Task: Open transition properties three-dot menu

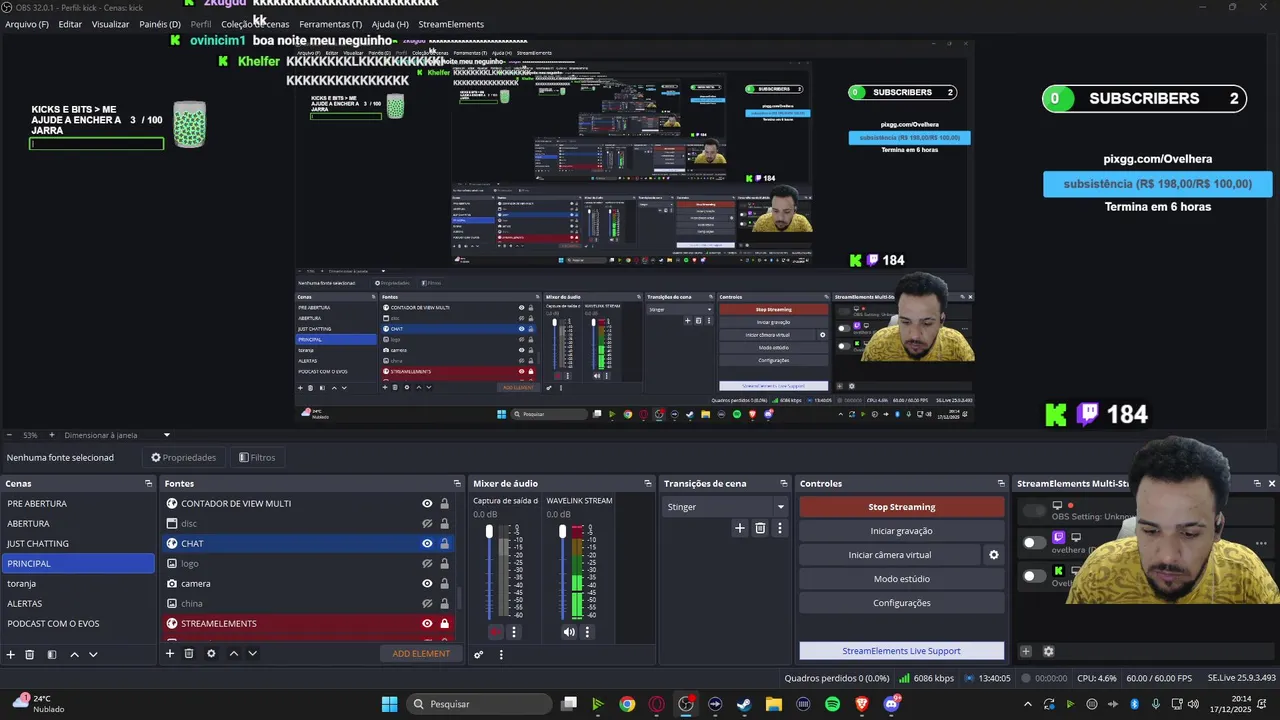Action: (x=780, y=528)
